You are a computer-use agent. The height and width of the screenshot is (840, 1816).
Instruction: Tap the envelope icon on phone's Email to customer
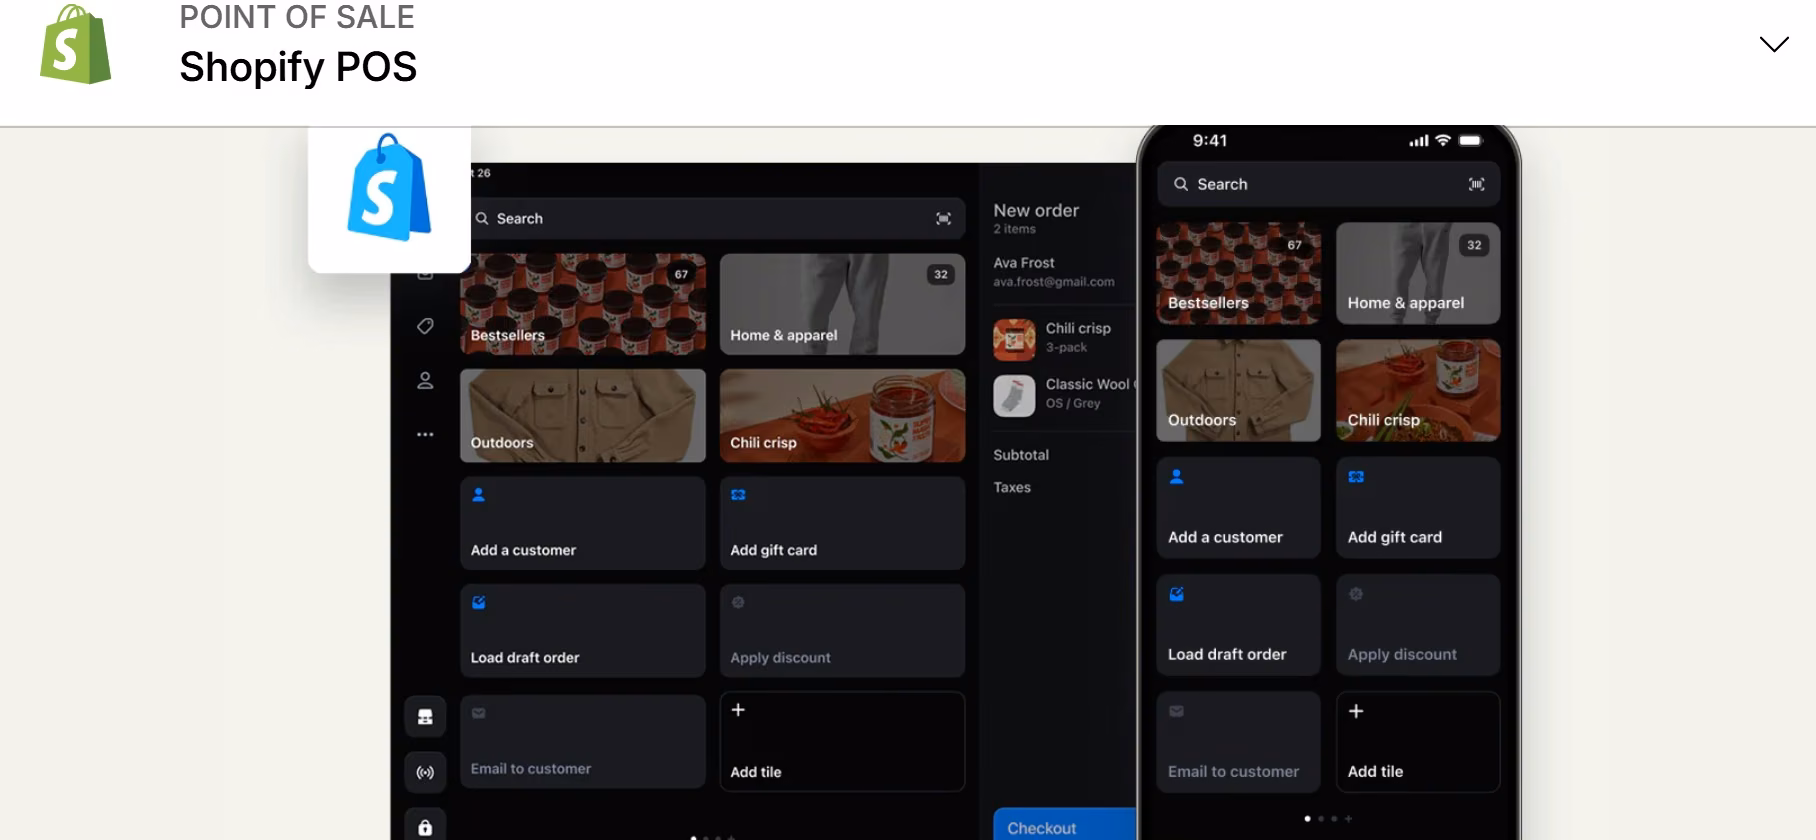click(1176, 711)
